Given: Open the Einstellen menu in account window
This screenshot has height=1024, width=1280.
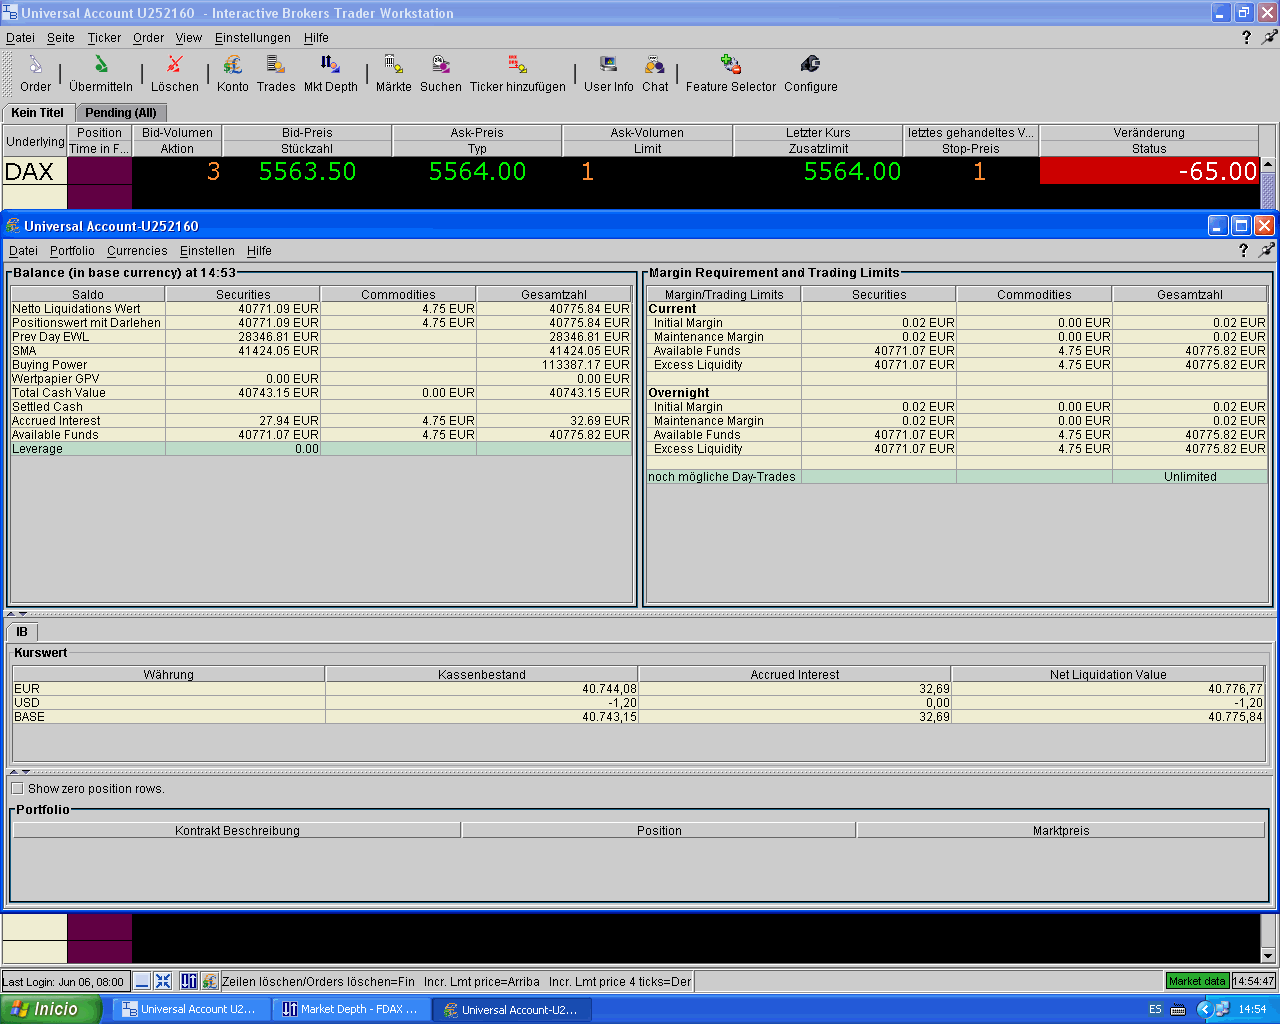Looking at the screenshot, I should point(207,251).
